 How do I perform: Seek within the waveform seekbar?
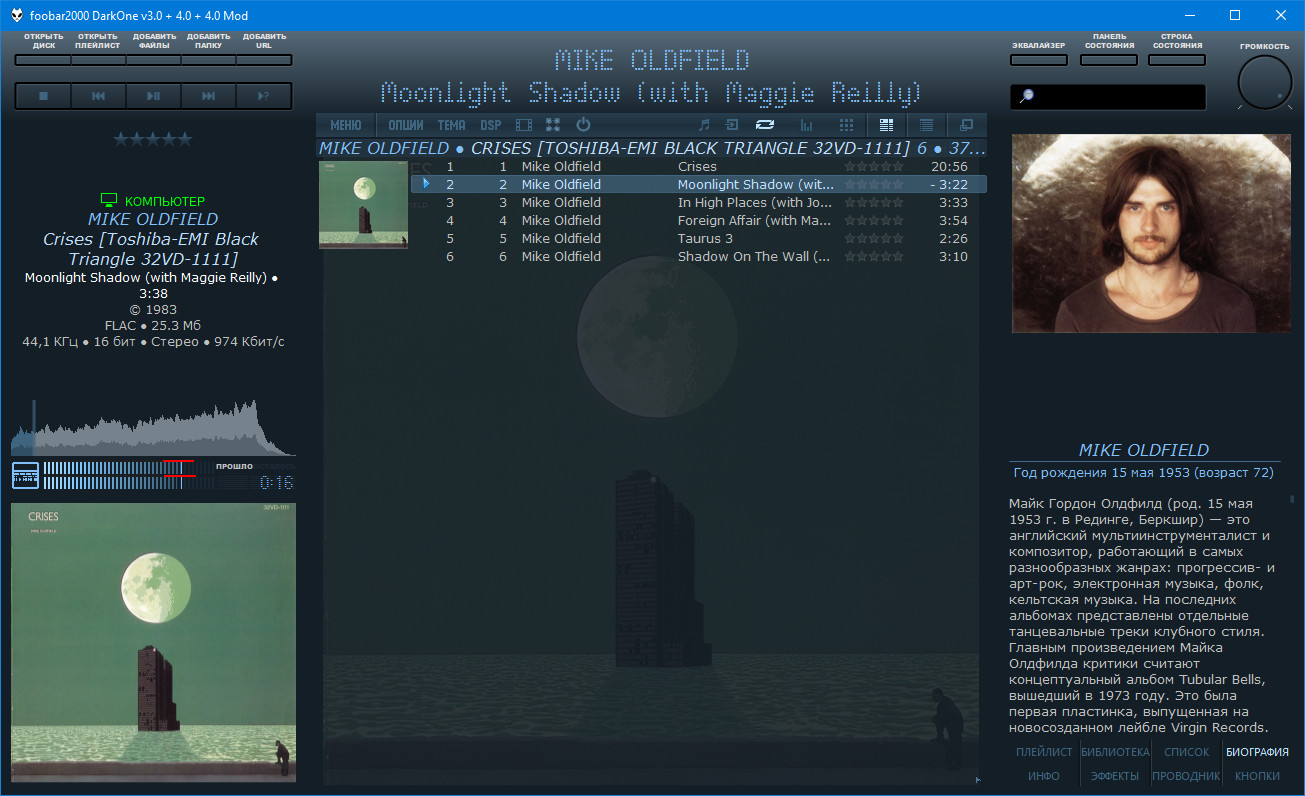(154, 428)
